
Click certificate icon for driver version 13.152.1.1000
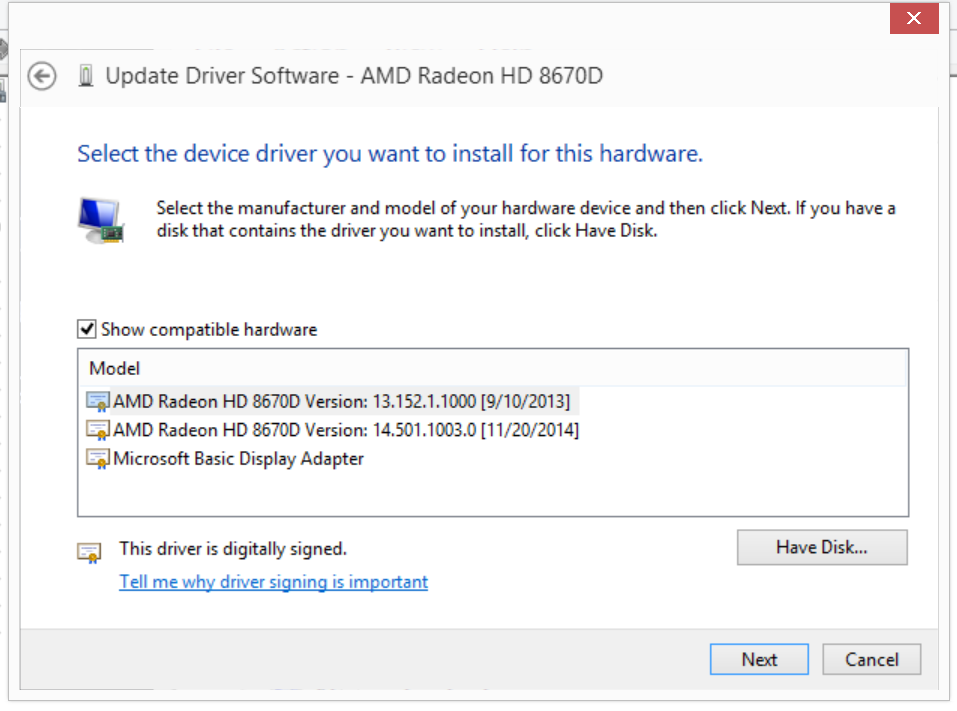pos(98,402)
